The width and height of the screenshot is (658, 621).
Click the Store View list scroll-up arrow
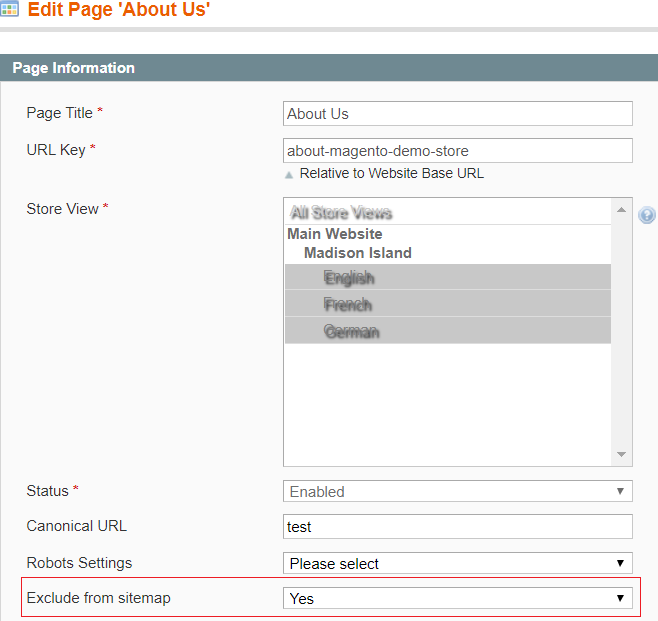click(x=622, y=210)
